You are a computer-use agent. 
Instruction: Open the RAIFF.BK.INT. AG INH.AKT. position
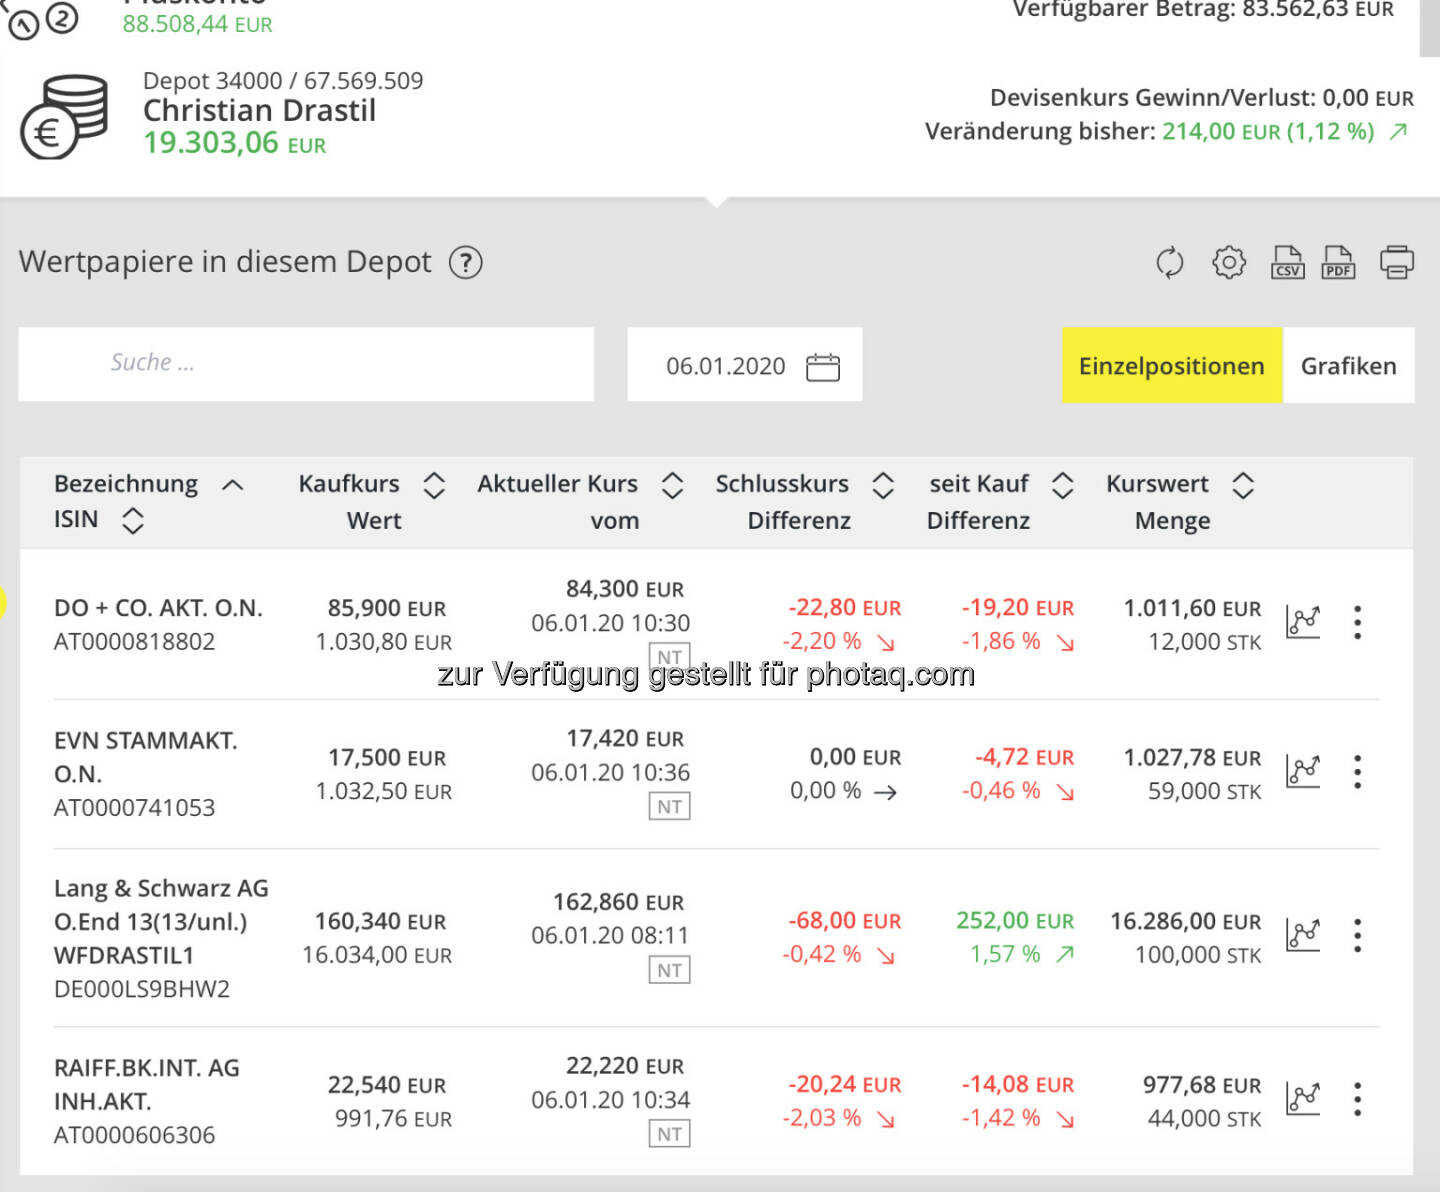[x=147, y=1084]
